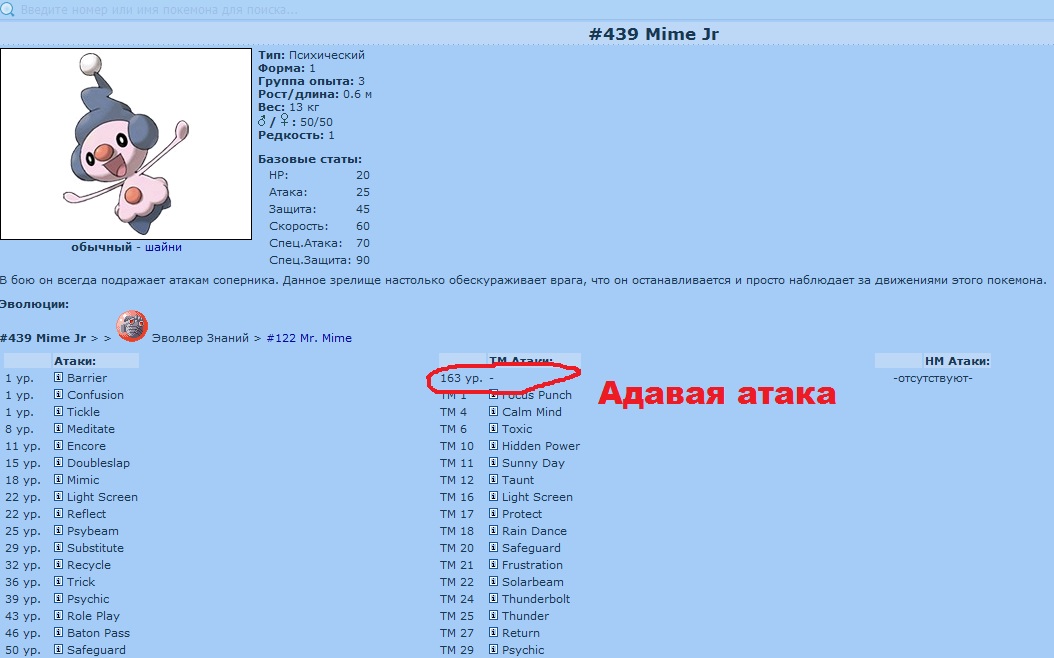Image resolution: width=1054 pixels, height=658 pixels.
Task: Open the shiny form link
Action: pos(163,247)
